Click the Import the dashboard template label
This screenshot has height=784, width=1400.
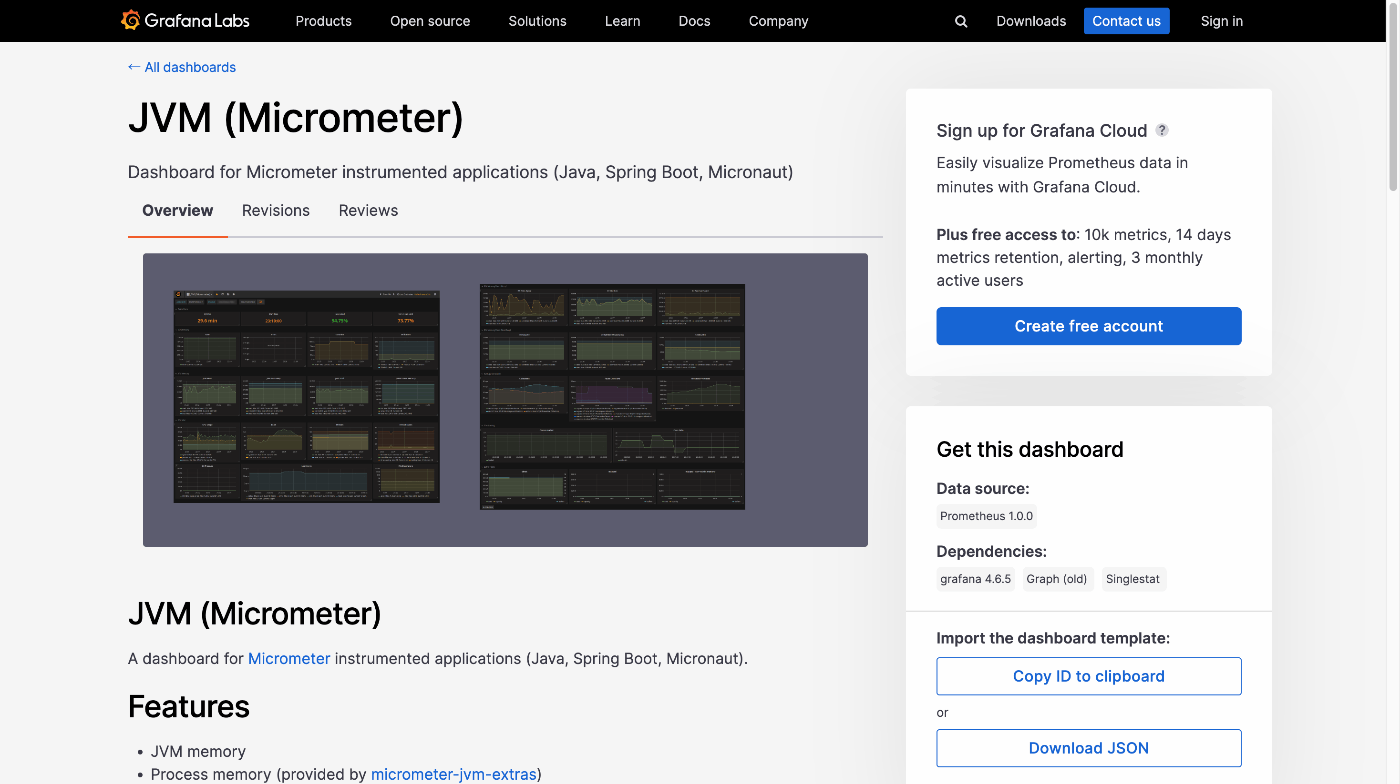coord(1053,638)
